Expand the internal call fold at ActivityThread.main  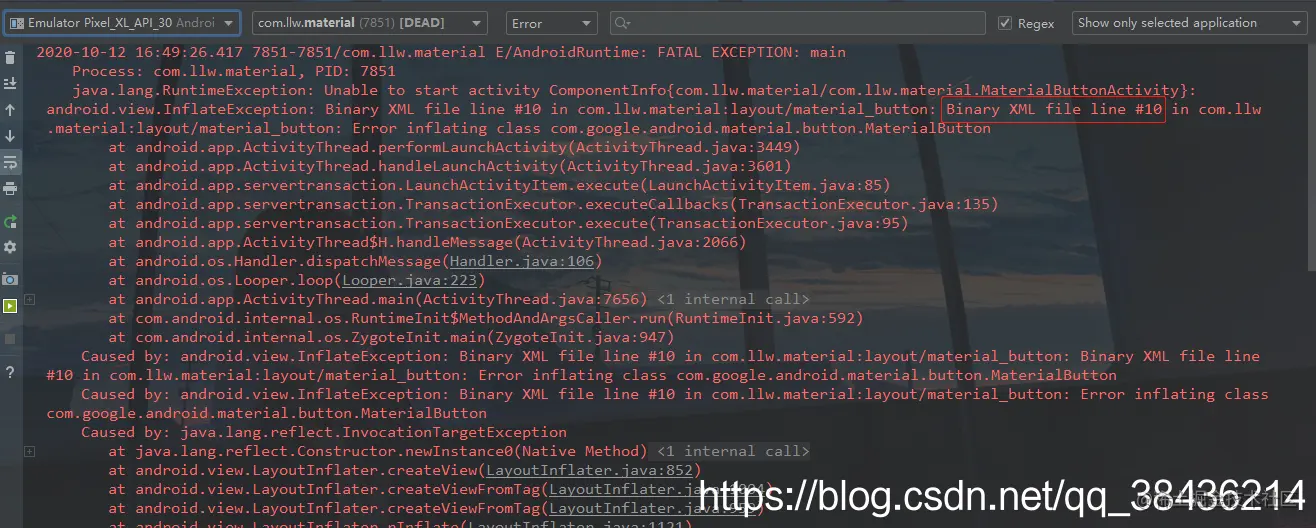(29, 299)
